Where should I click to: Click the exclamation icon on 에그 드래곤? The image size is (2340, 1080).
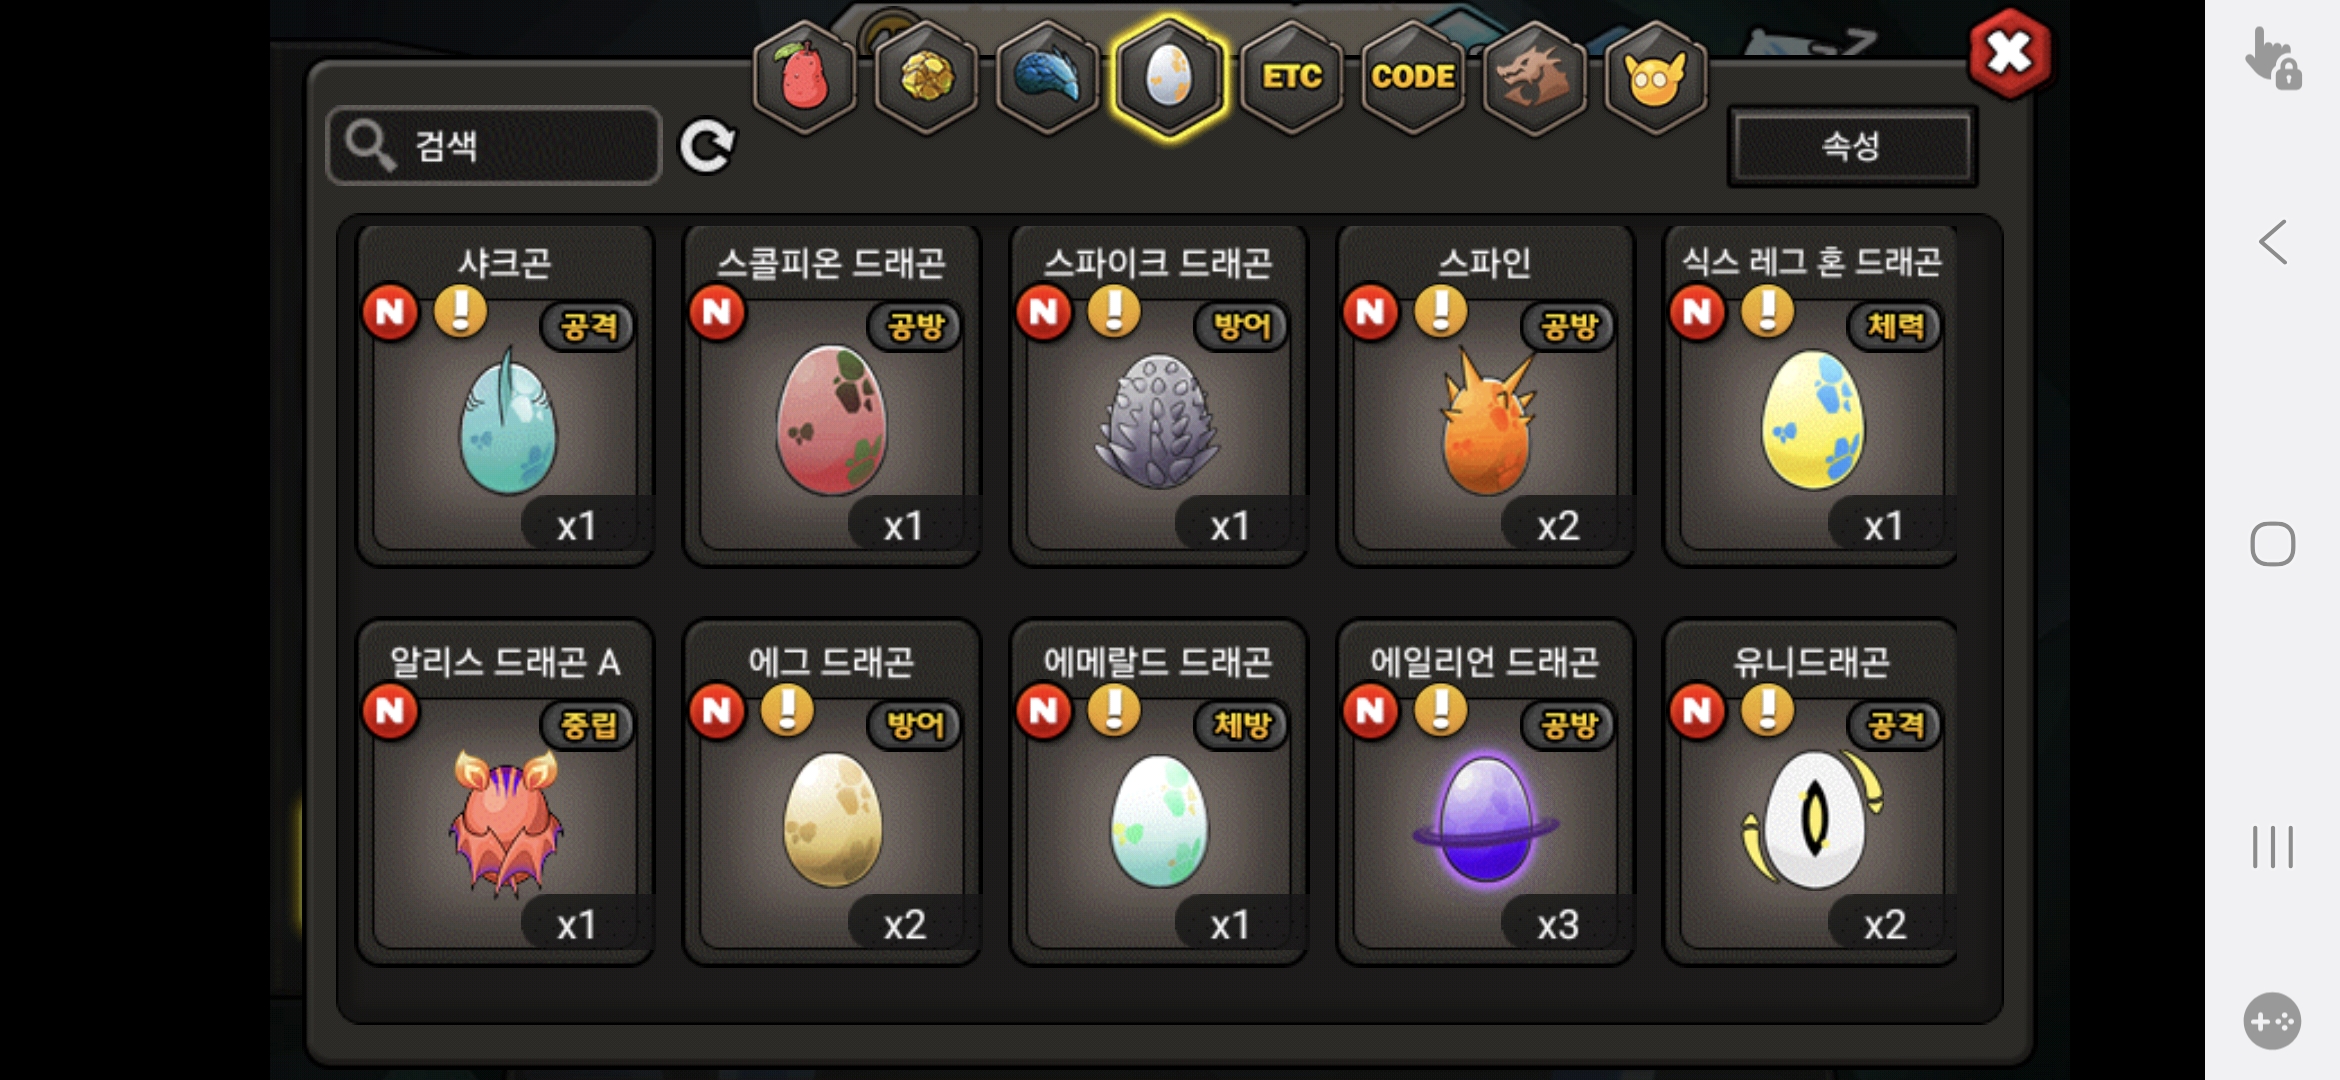coord(788,710)
